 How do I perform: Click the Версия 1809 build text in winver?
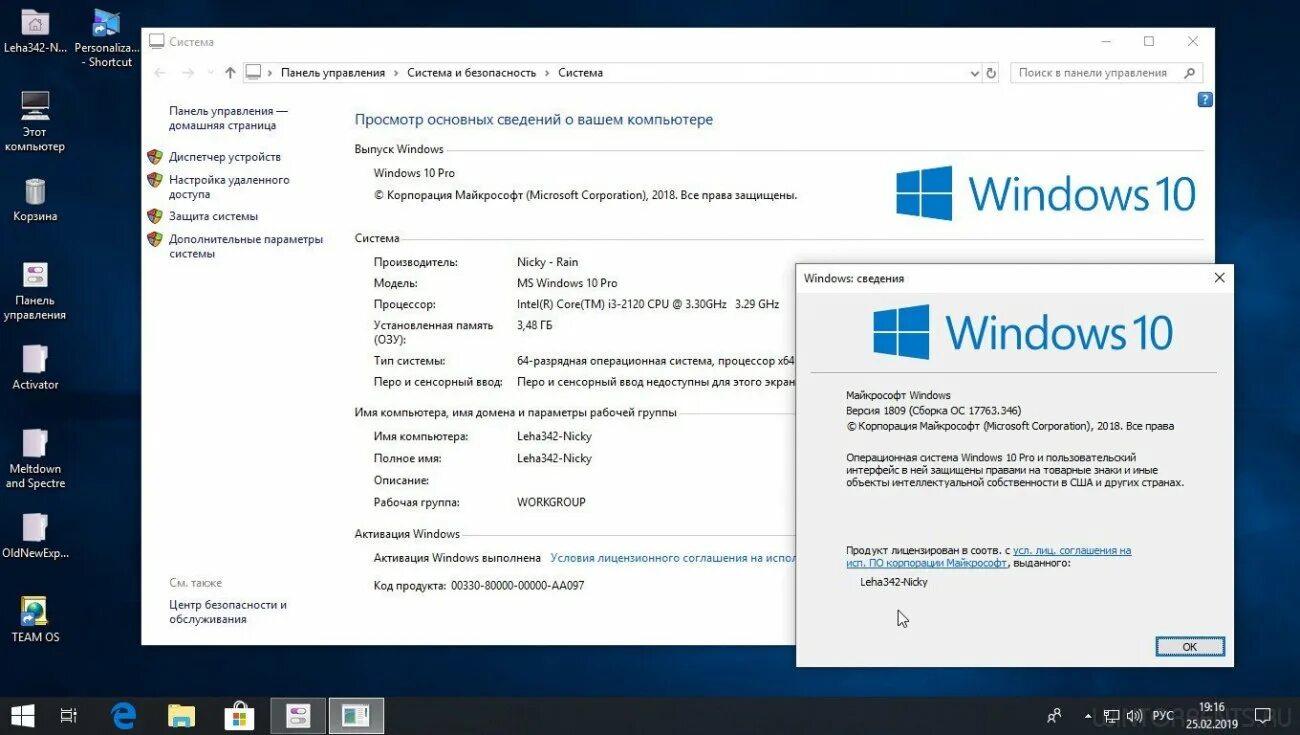pyautogui.click(x=933, y=410)
